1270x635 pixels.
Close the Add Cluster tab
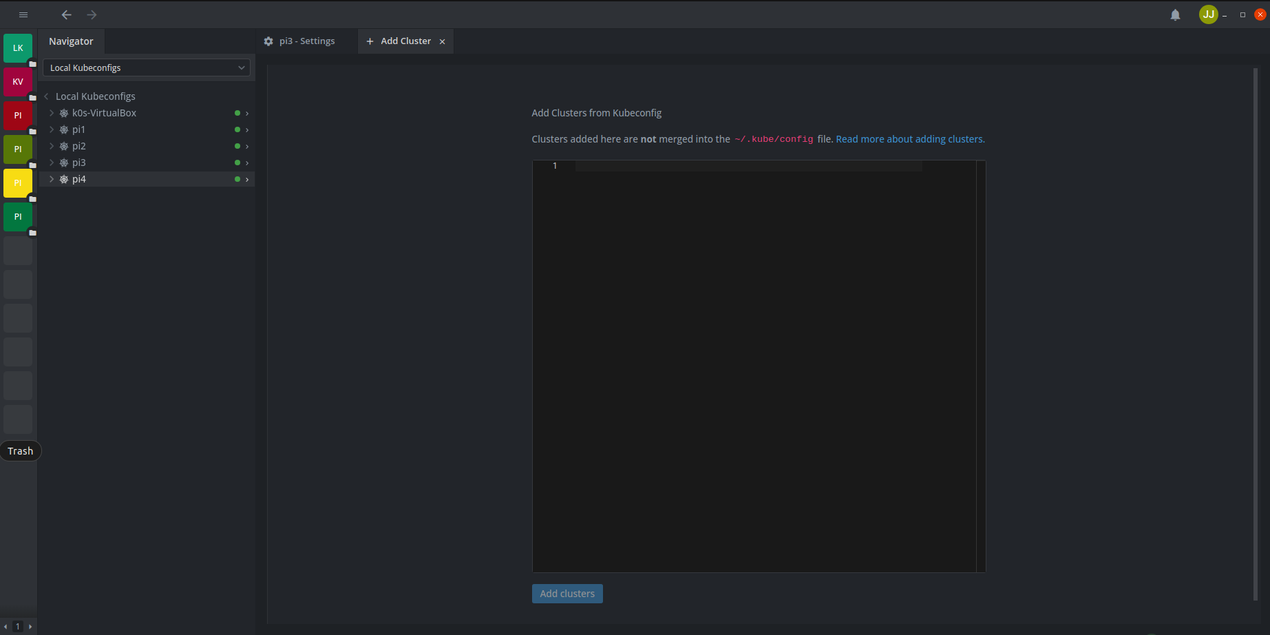pyautogui.click(x=442, y=42)
